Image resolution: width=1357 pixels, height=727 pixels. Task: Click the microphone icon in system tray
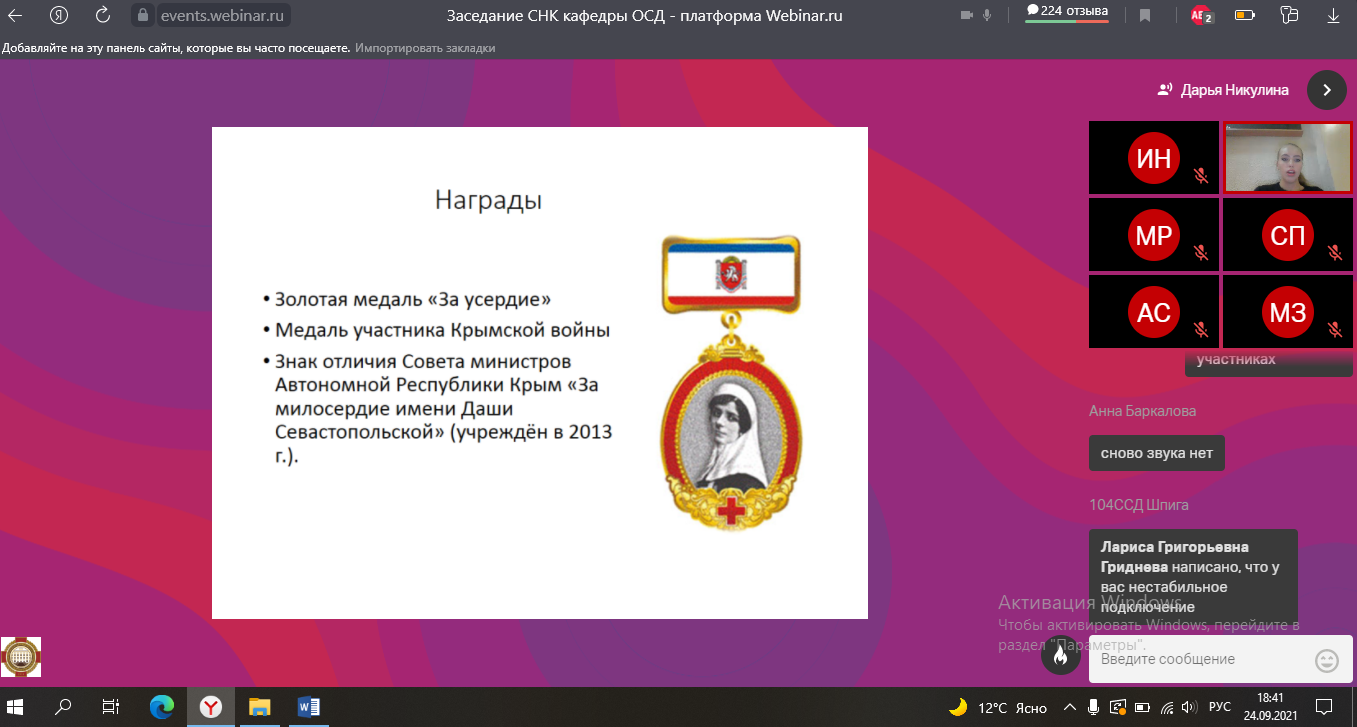pos(1095,707)
